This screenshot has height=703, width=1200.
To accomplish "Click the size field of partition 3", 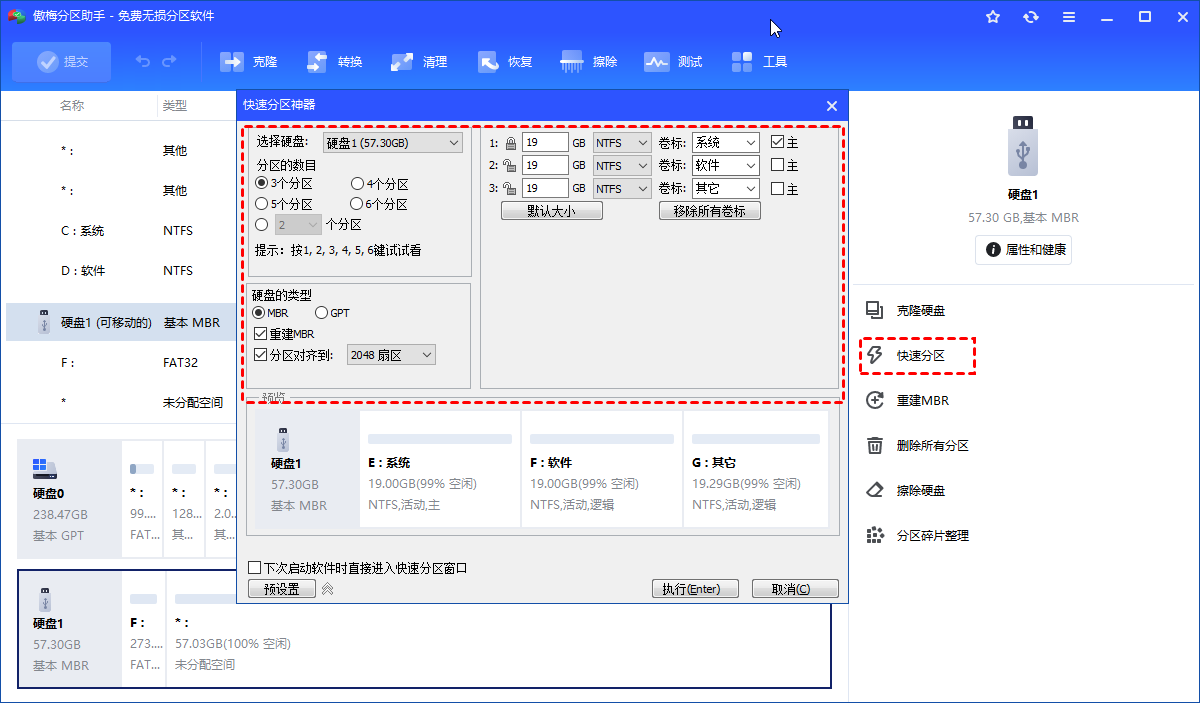I will click(545, 188).
